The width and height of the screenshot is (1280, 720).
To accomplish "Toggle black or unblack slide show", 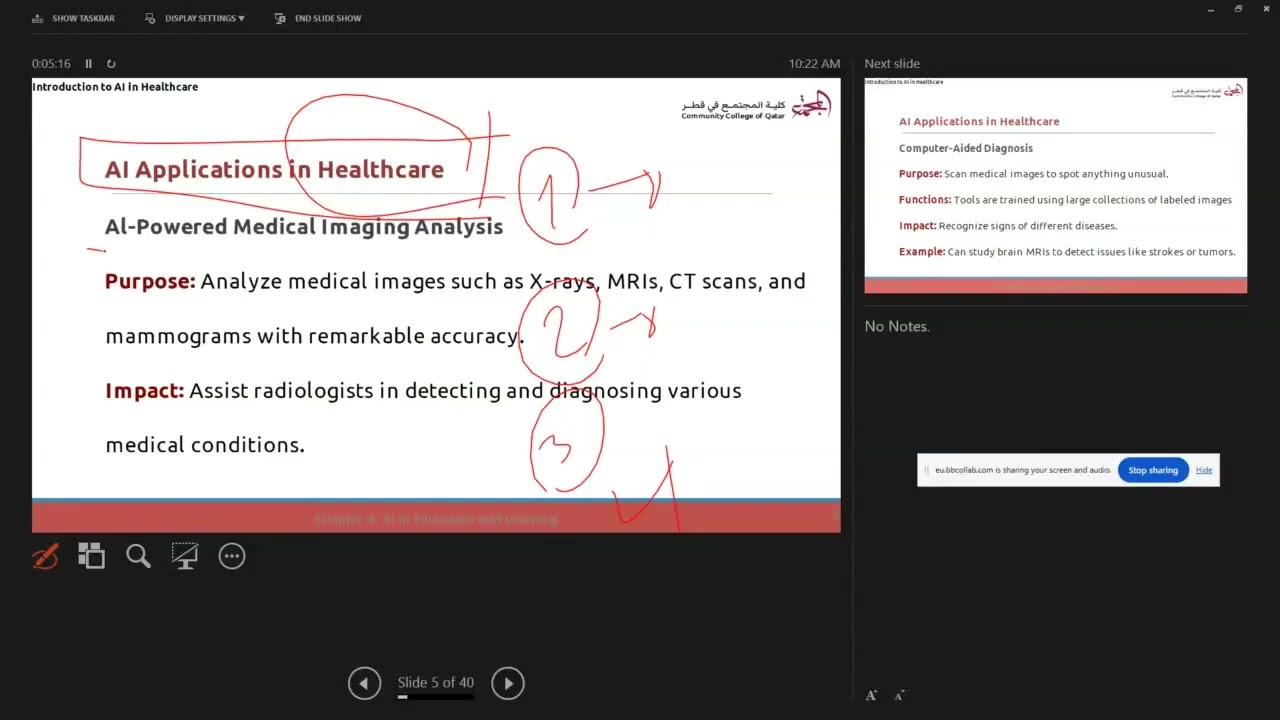I will coord(185,556).
